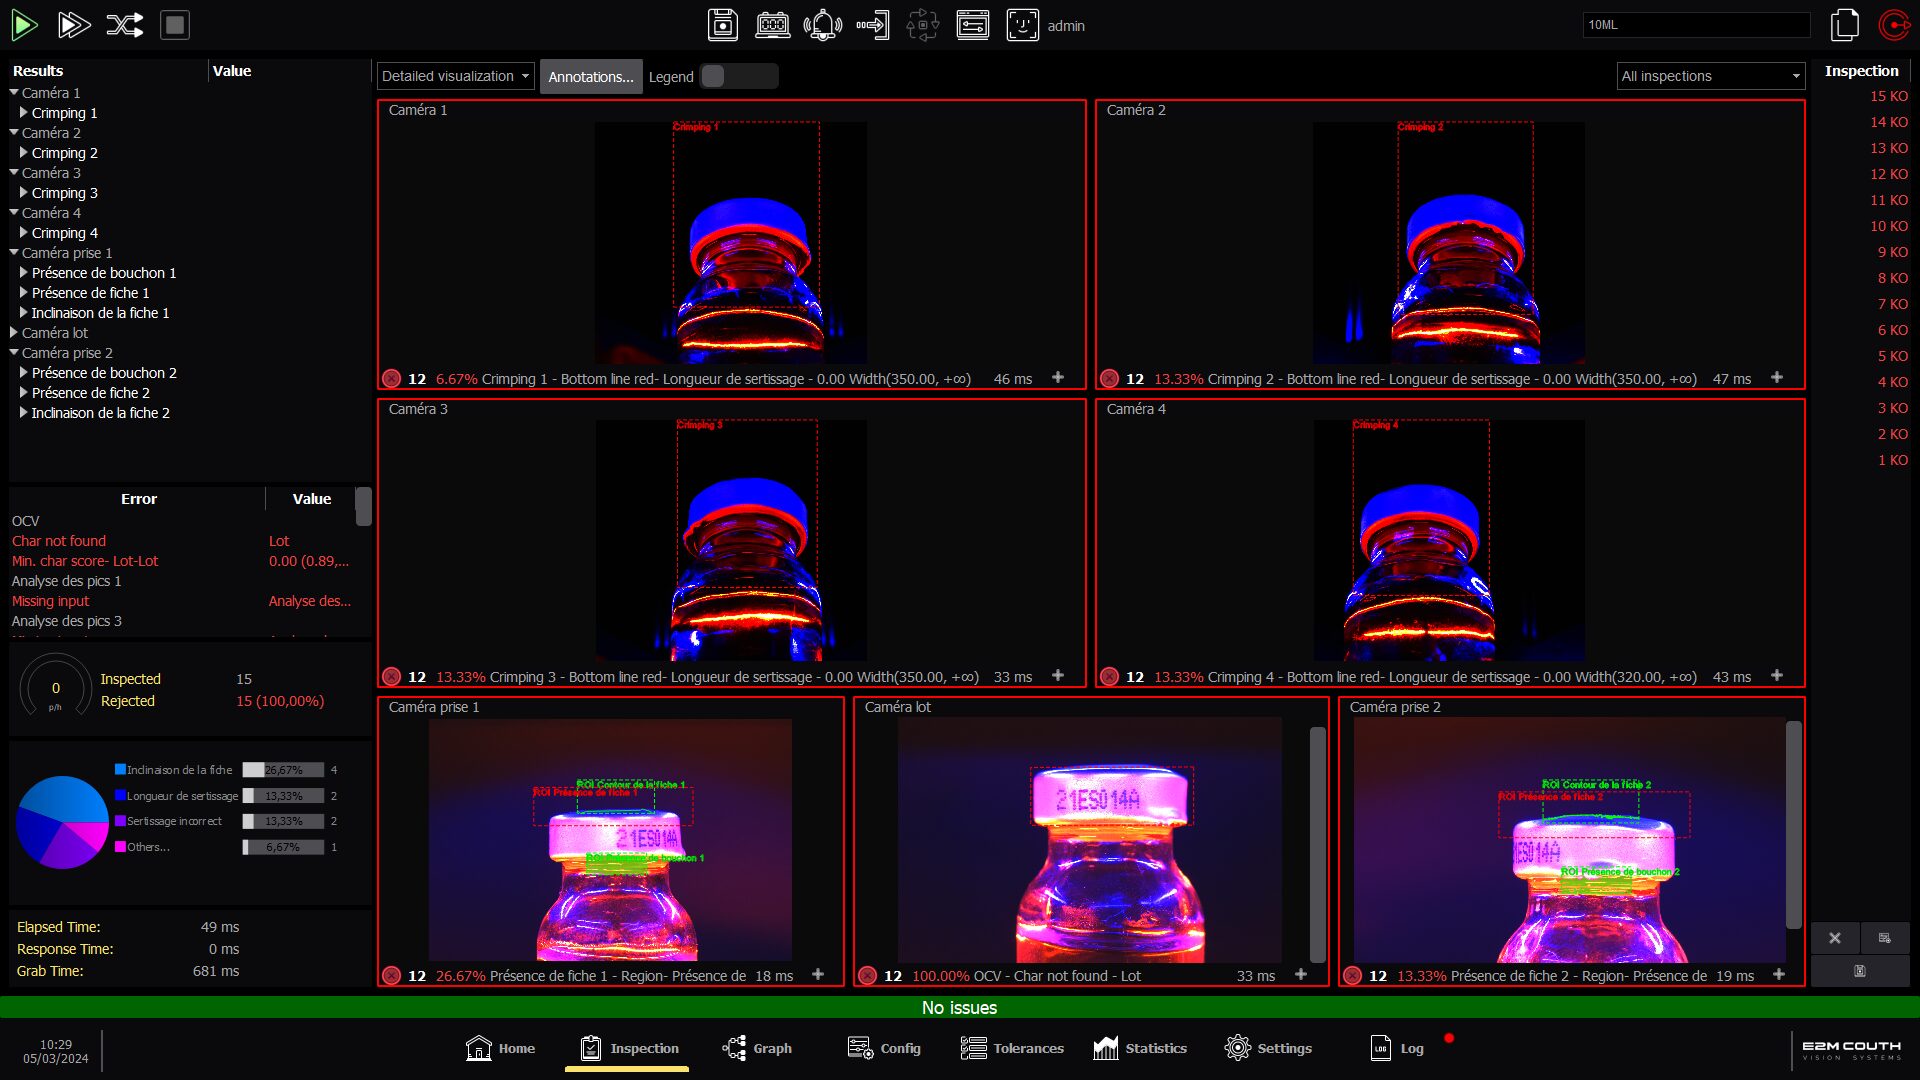The width and height of the screenshot is (1920, 1080).
Task: Collapse the Caméra prise 2 node
Action: [14, 353]
